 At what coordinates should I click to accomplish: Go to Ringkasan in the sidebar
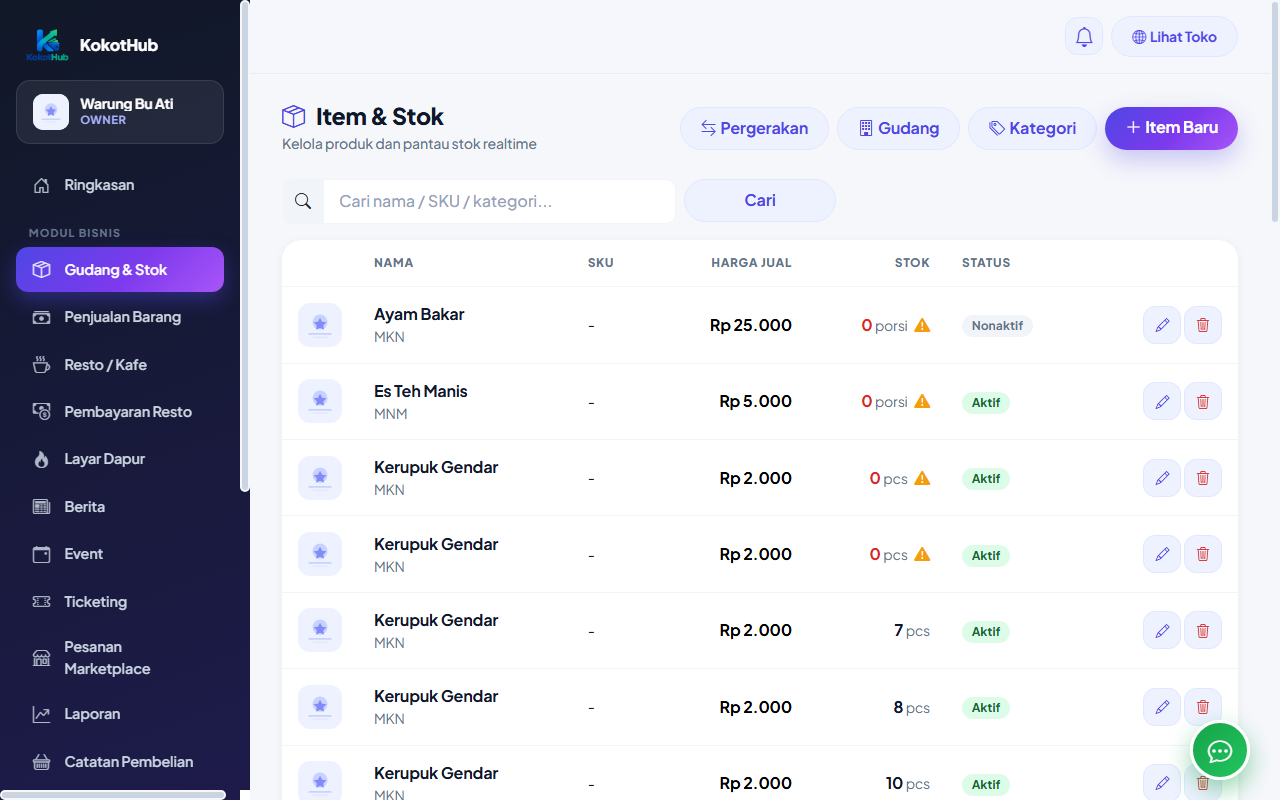point(120,185)
